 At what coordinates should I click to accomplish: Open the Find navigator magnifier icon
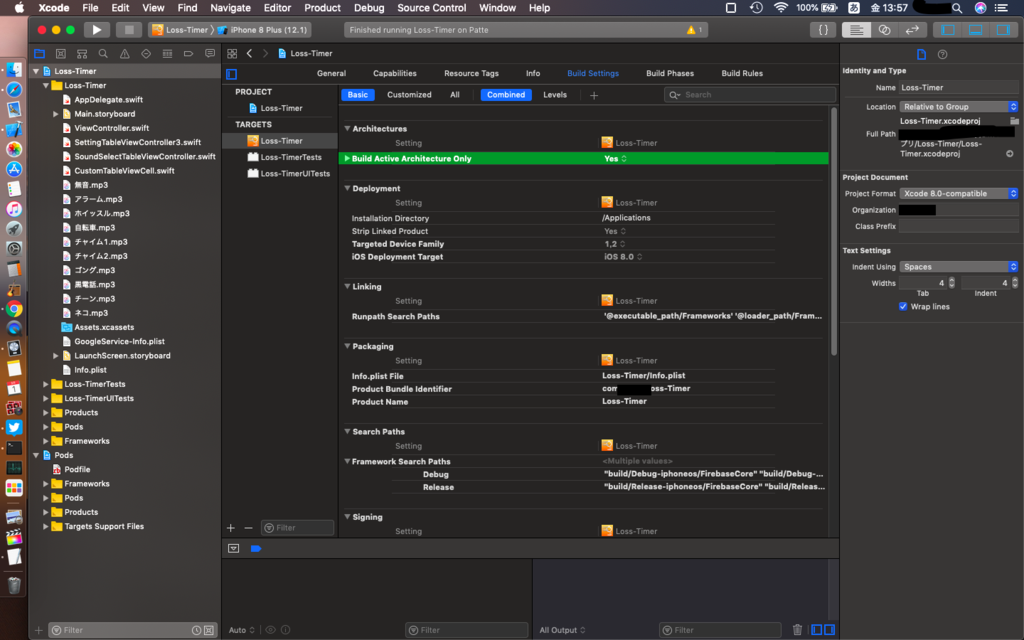[103, 54]
